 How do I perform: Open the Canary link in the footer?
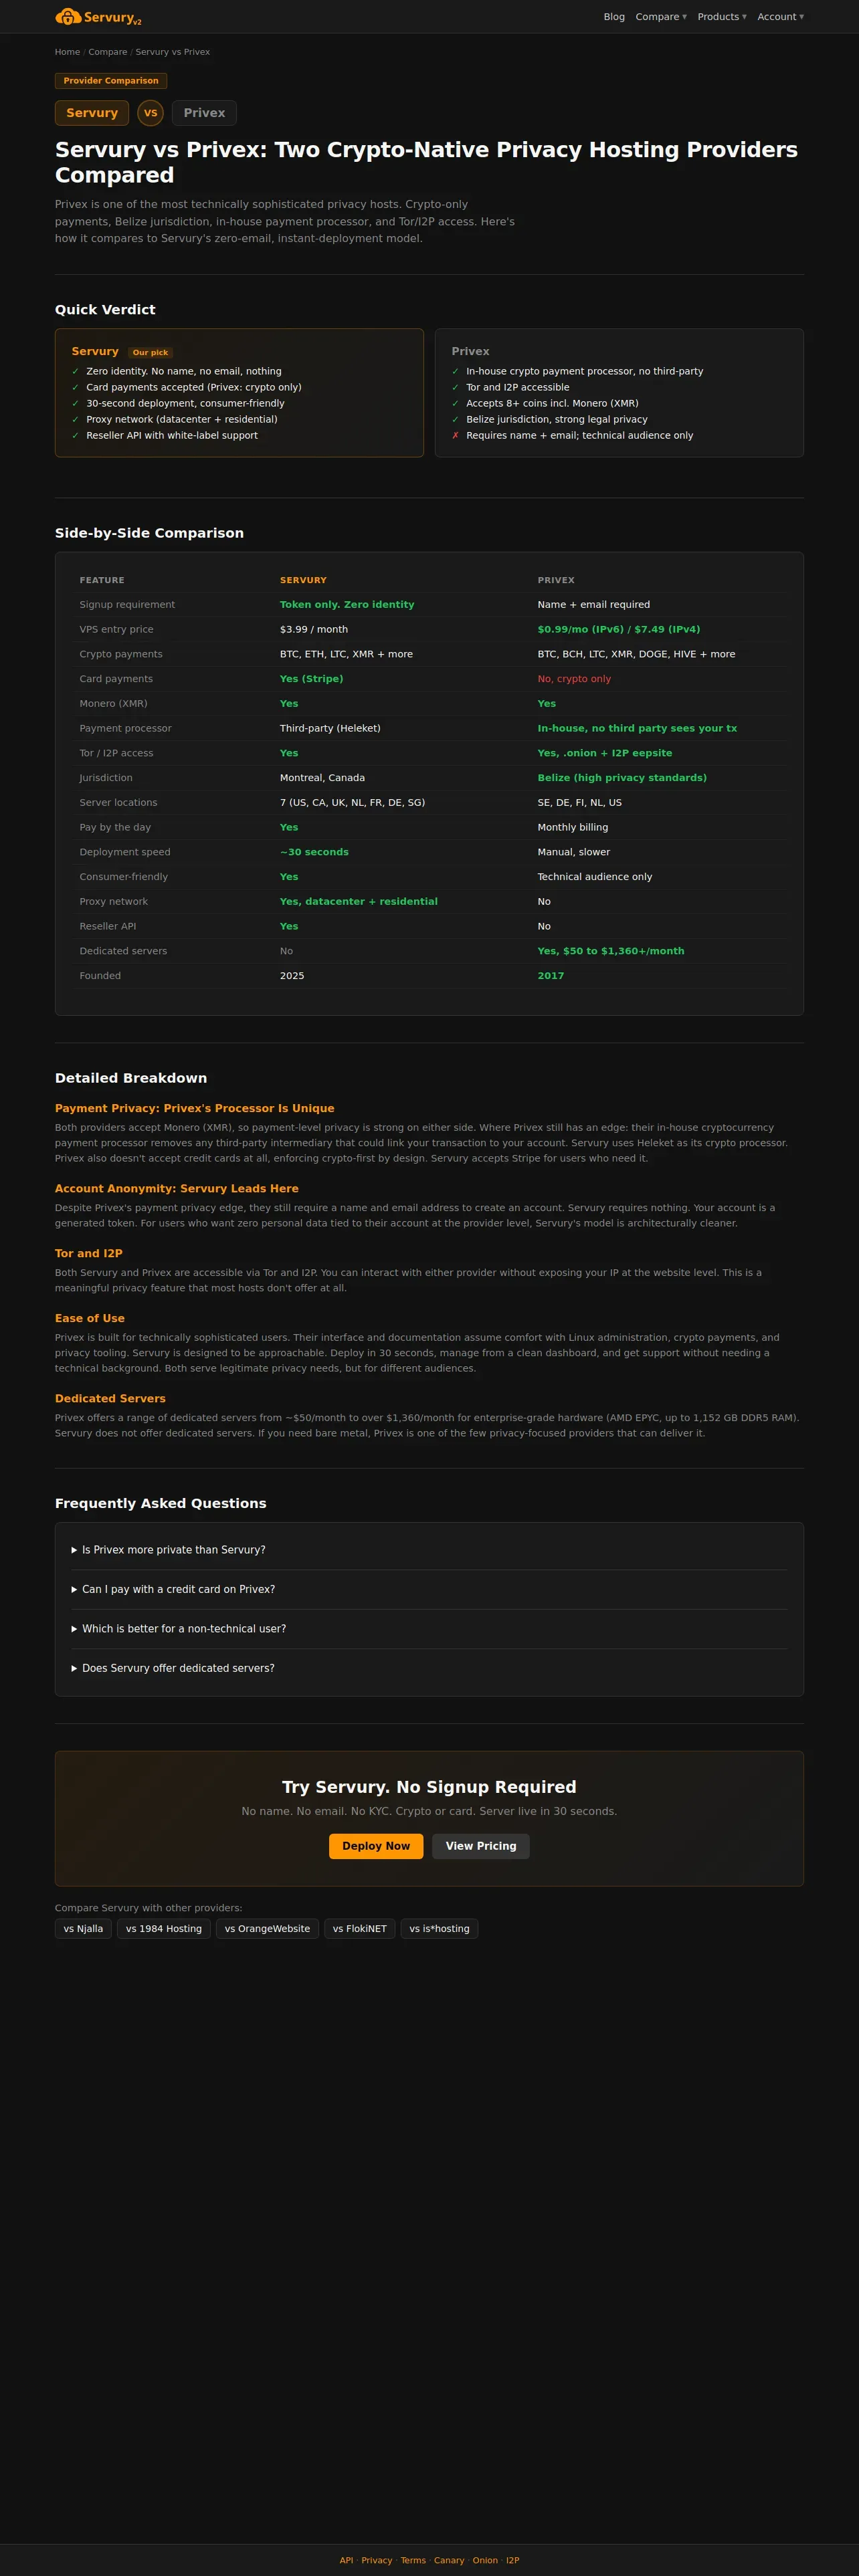[x=449, y=2561]
